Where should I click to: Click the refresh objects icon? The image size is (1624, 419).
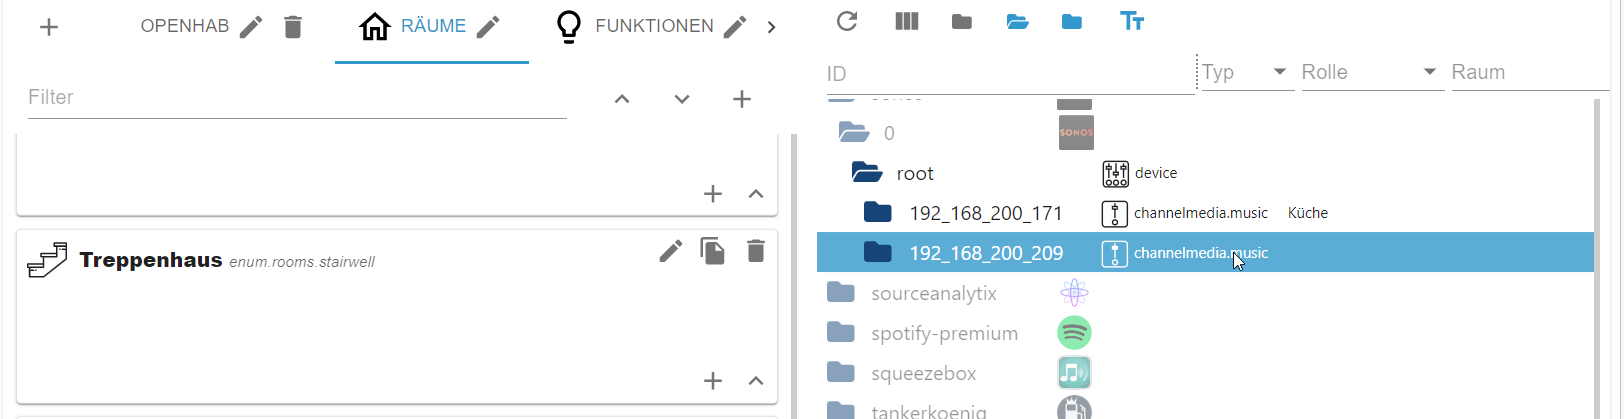point(847,21)
